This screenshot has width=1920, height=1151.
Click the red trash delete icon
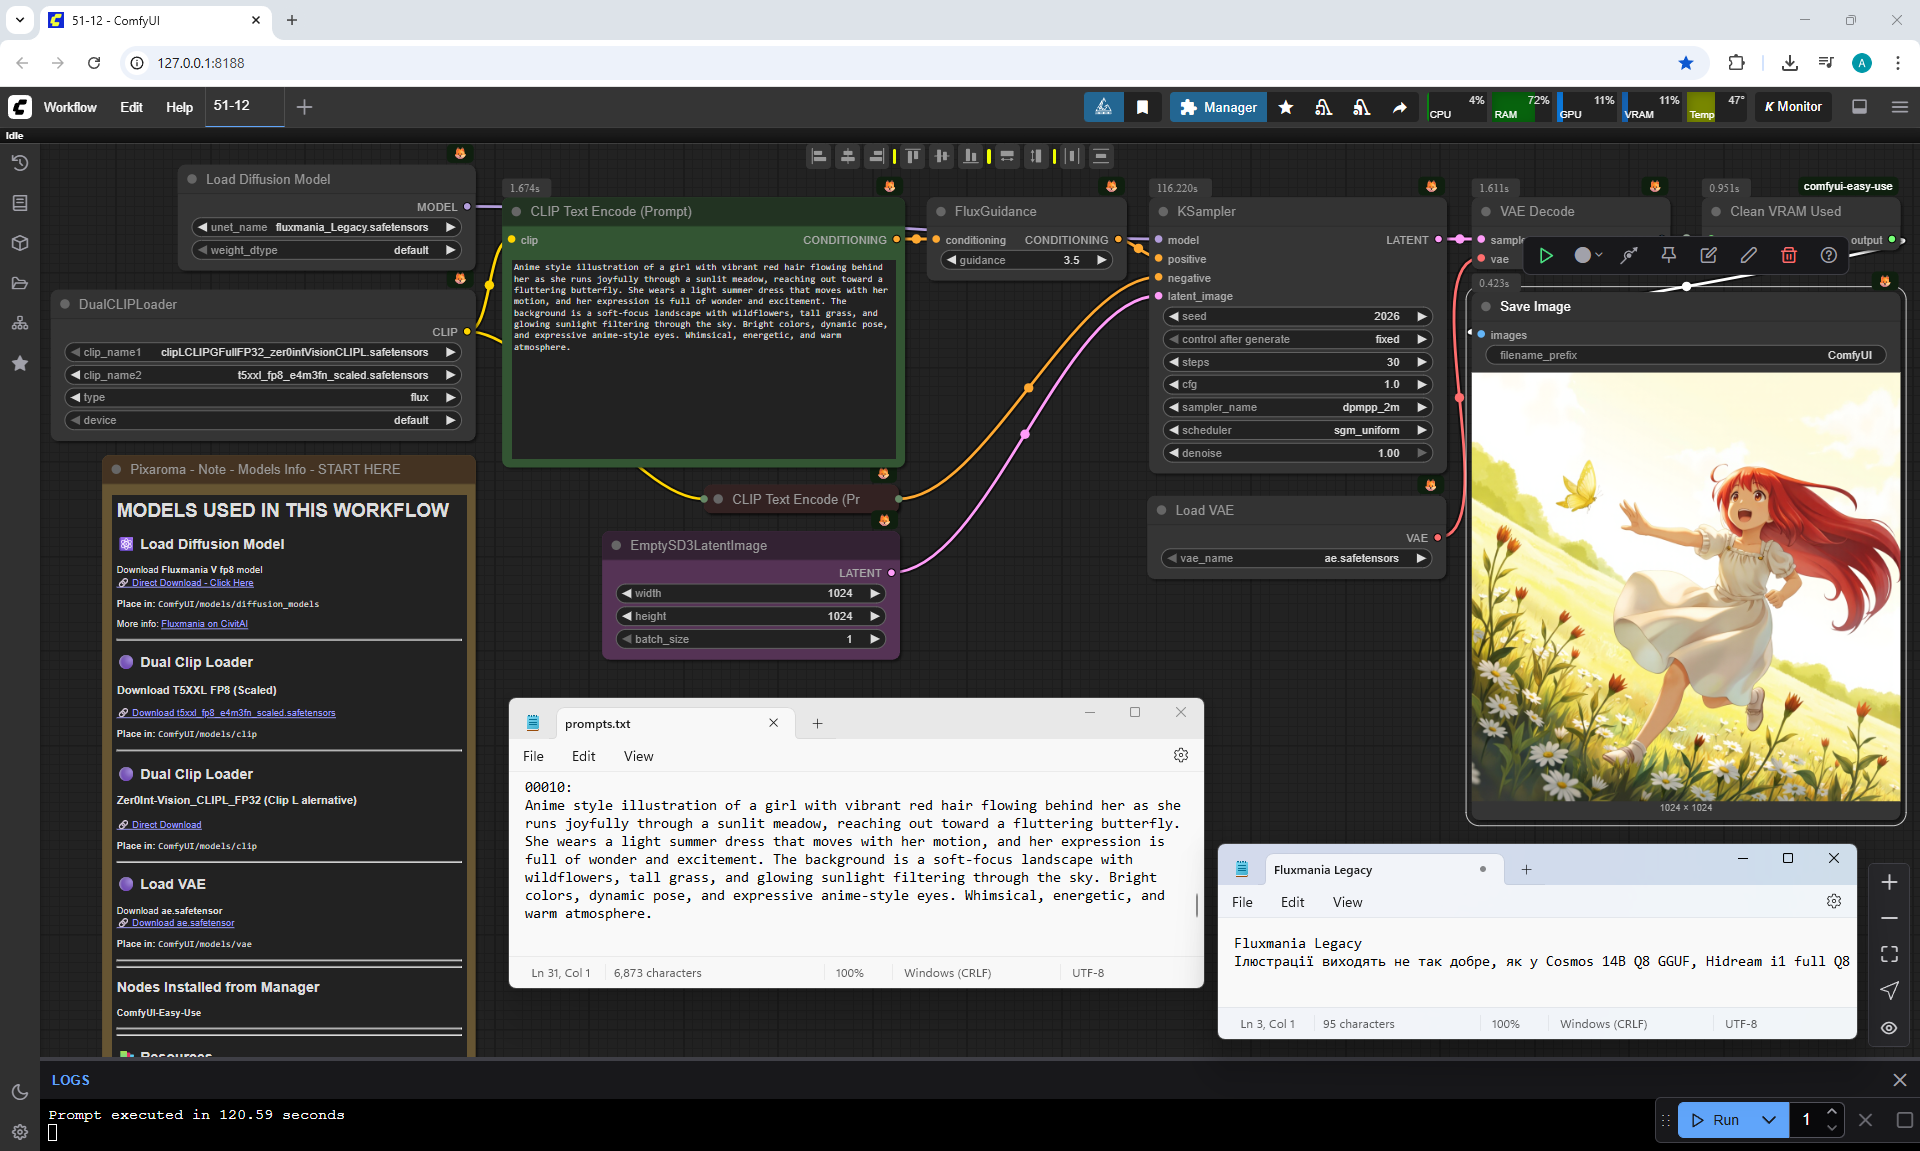pos(1788,255)
